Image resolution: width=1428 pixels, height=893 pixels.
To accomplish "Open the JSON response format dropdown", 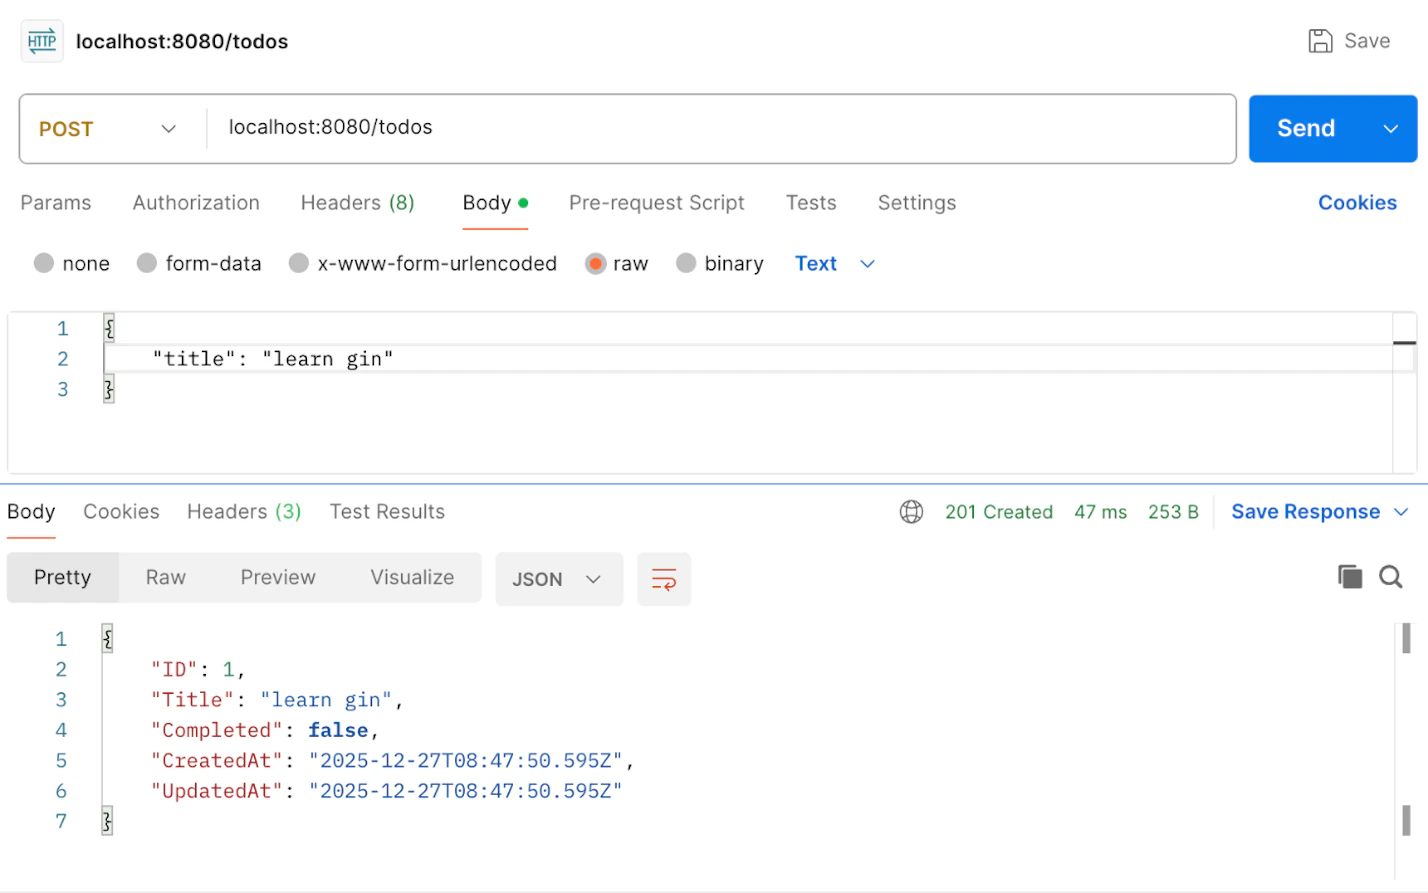I will coord(558,579).
